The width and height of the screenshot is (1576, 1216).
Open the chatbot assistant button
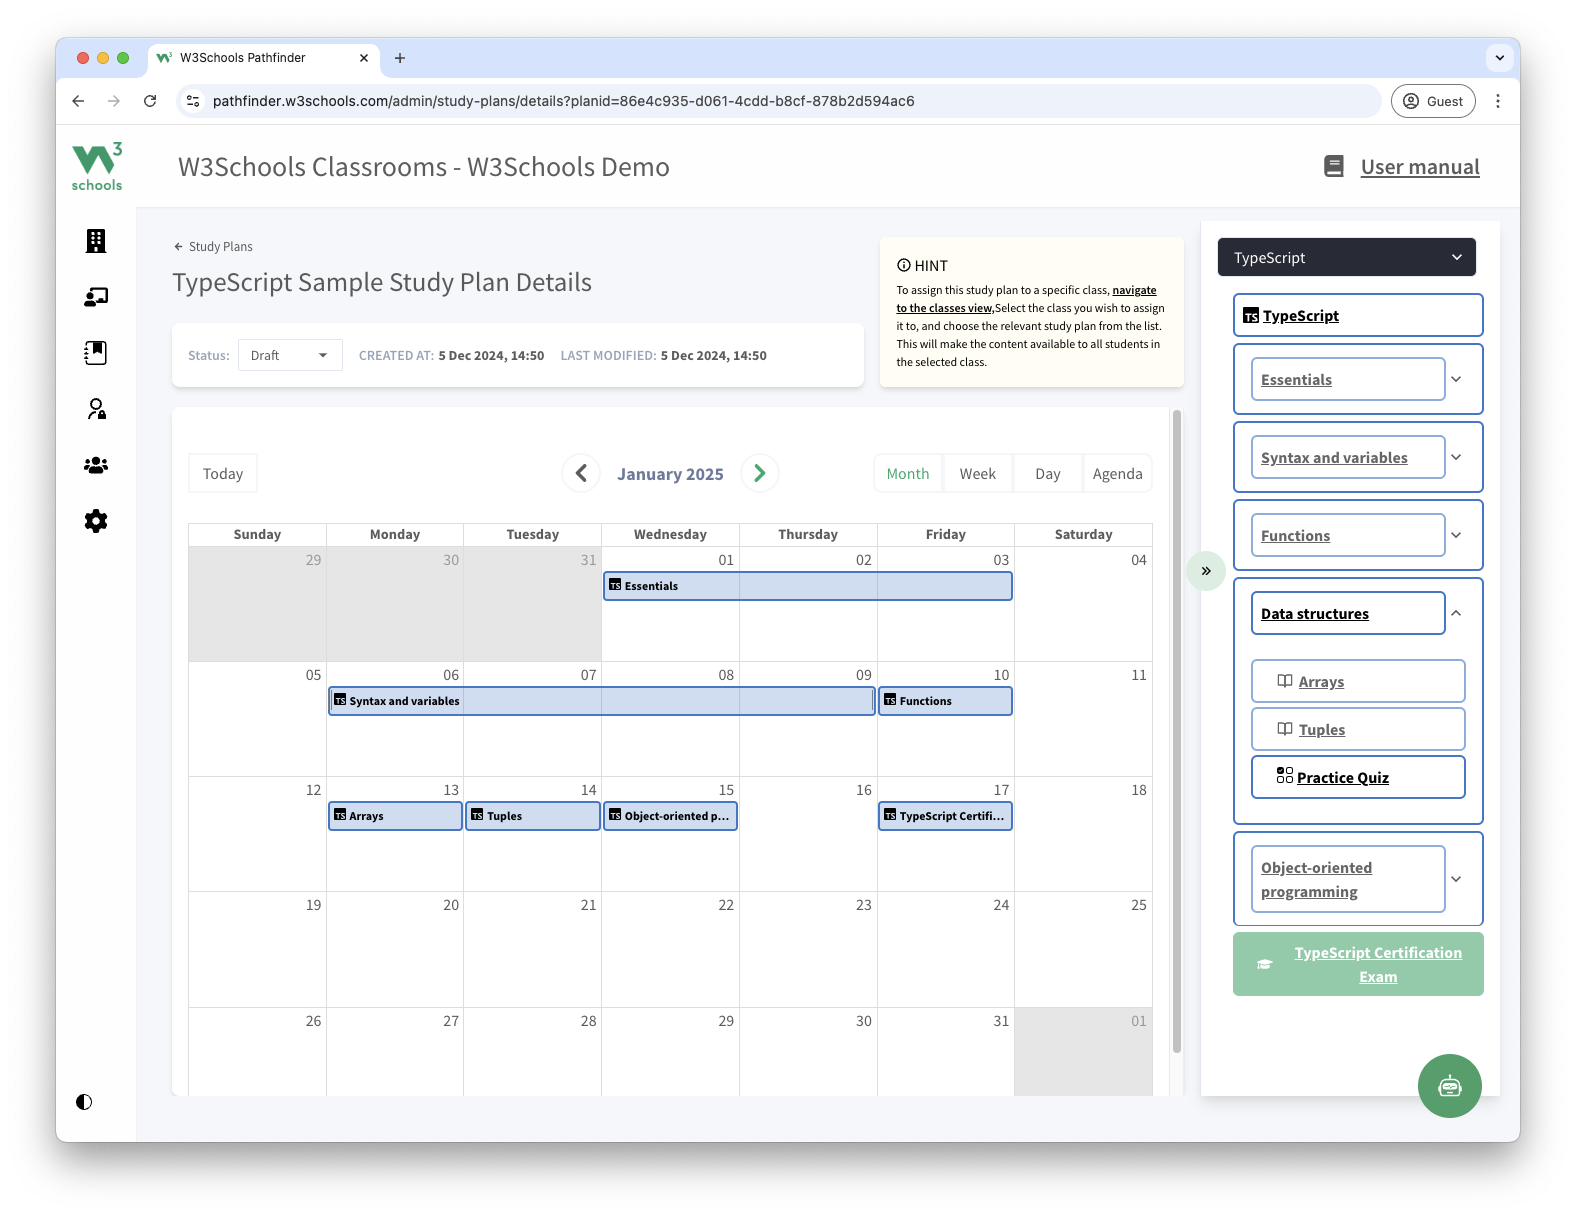[x=1449, y=1086]
